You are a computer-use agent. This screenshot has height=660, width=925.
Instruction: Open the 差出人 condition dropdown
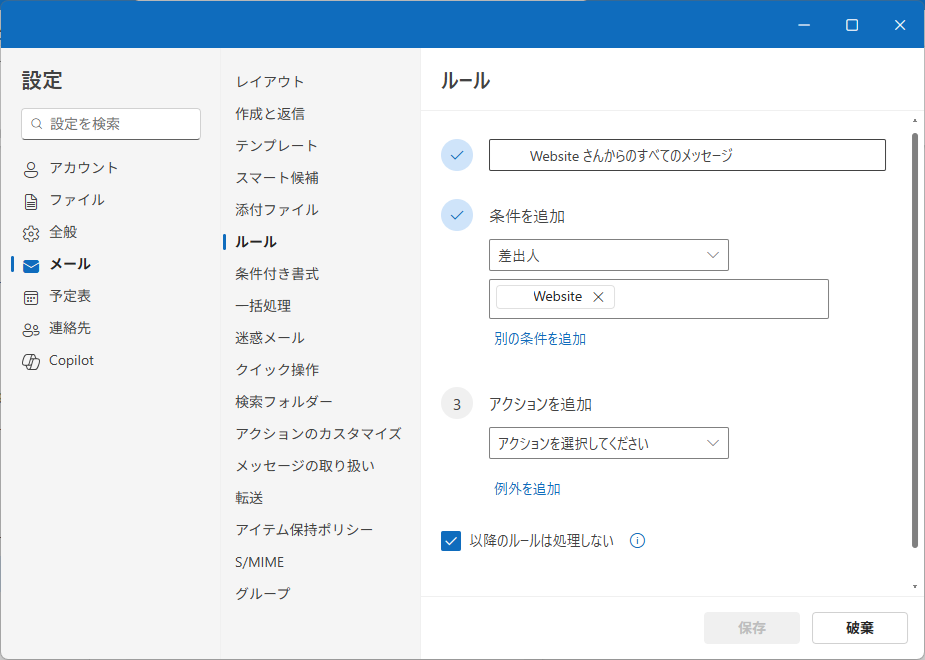(608, 255)
